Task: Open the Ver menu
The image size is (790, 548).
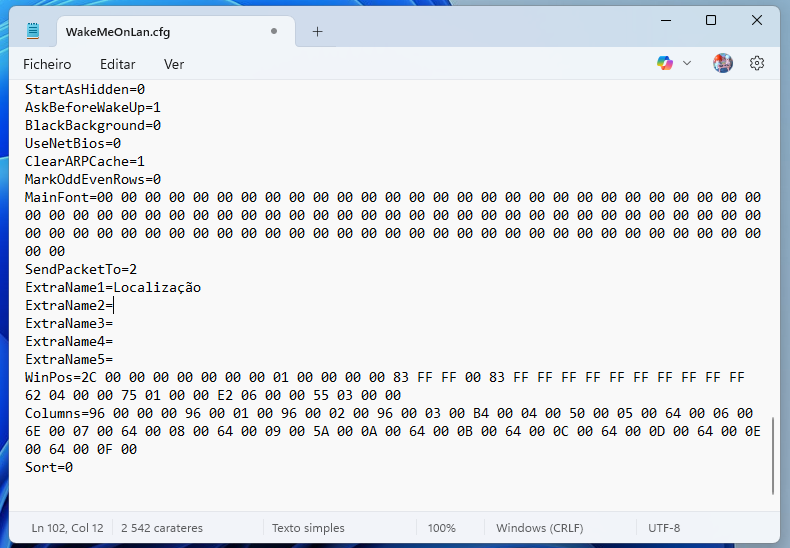Action: click(174, 64)
